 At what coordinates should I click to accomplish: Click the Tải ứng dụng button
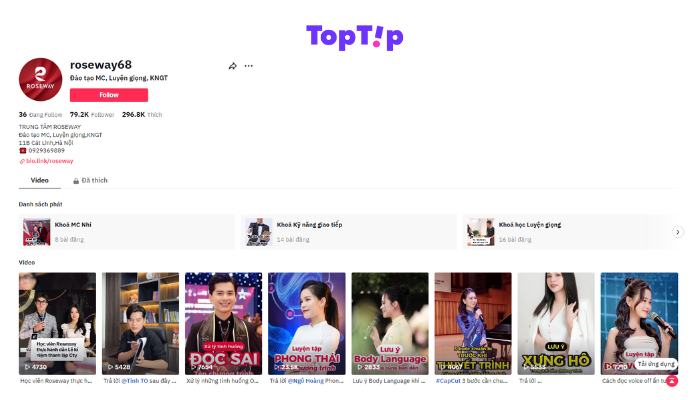click(x=656, y=364)
